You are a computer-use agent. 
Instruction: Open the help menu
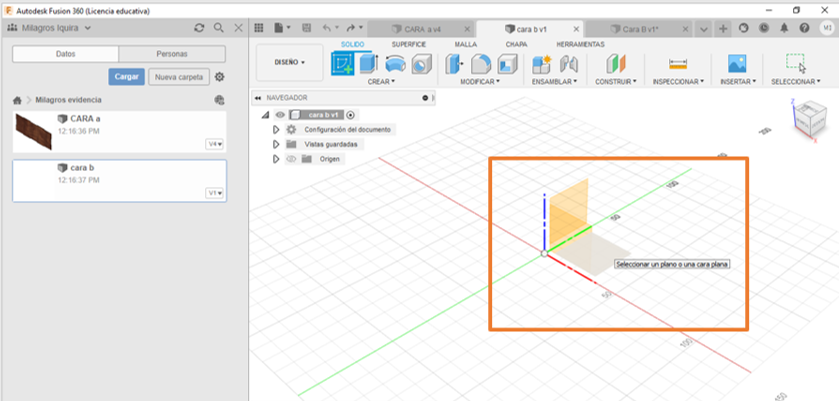[804, 28]
